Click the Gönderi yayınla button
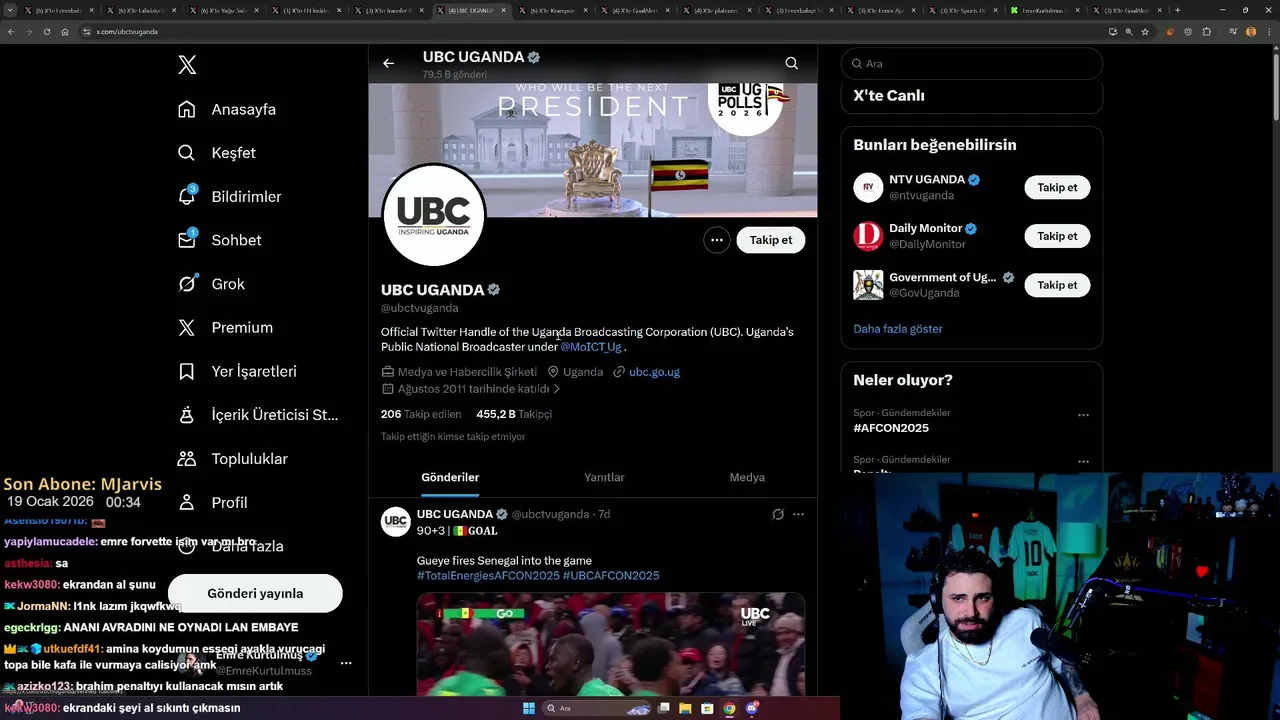 (x=255, y=593)
